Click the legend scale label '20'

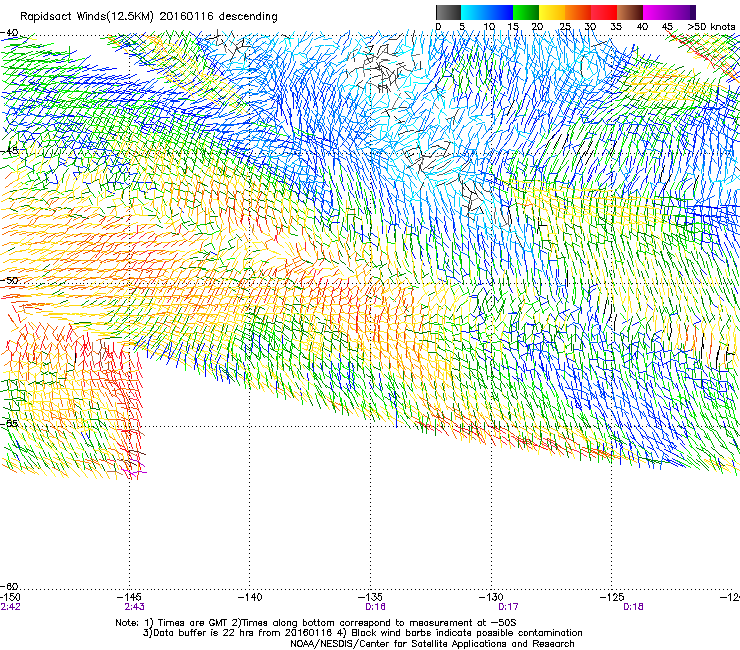(537, 27)
